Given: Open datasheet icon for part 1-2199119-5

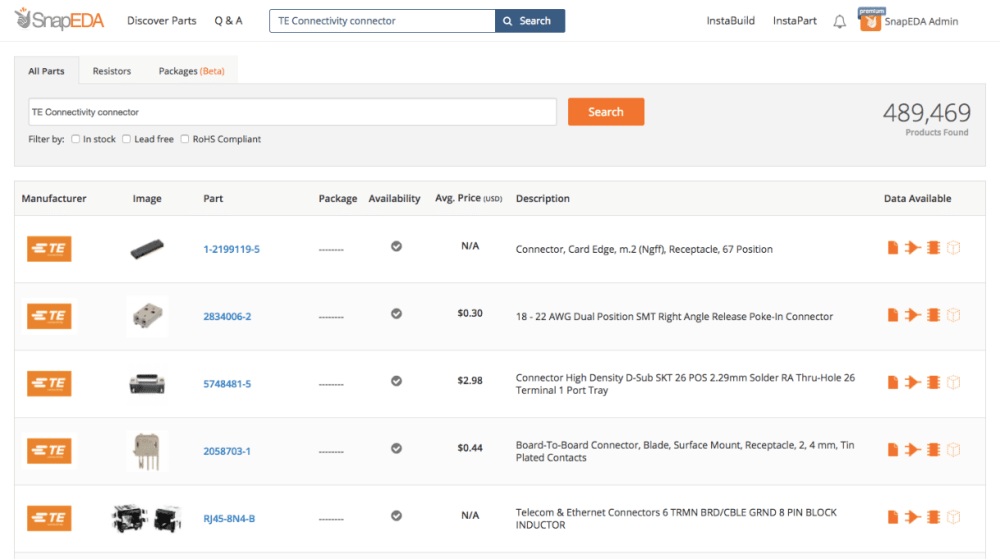Looking at the screenshot, I should coord(893,248).
